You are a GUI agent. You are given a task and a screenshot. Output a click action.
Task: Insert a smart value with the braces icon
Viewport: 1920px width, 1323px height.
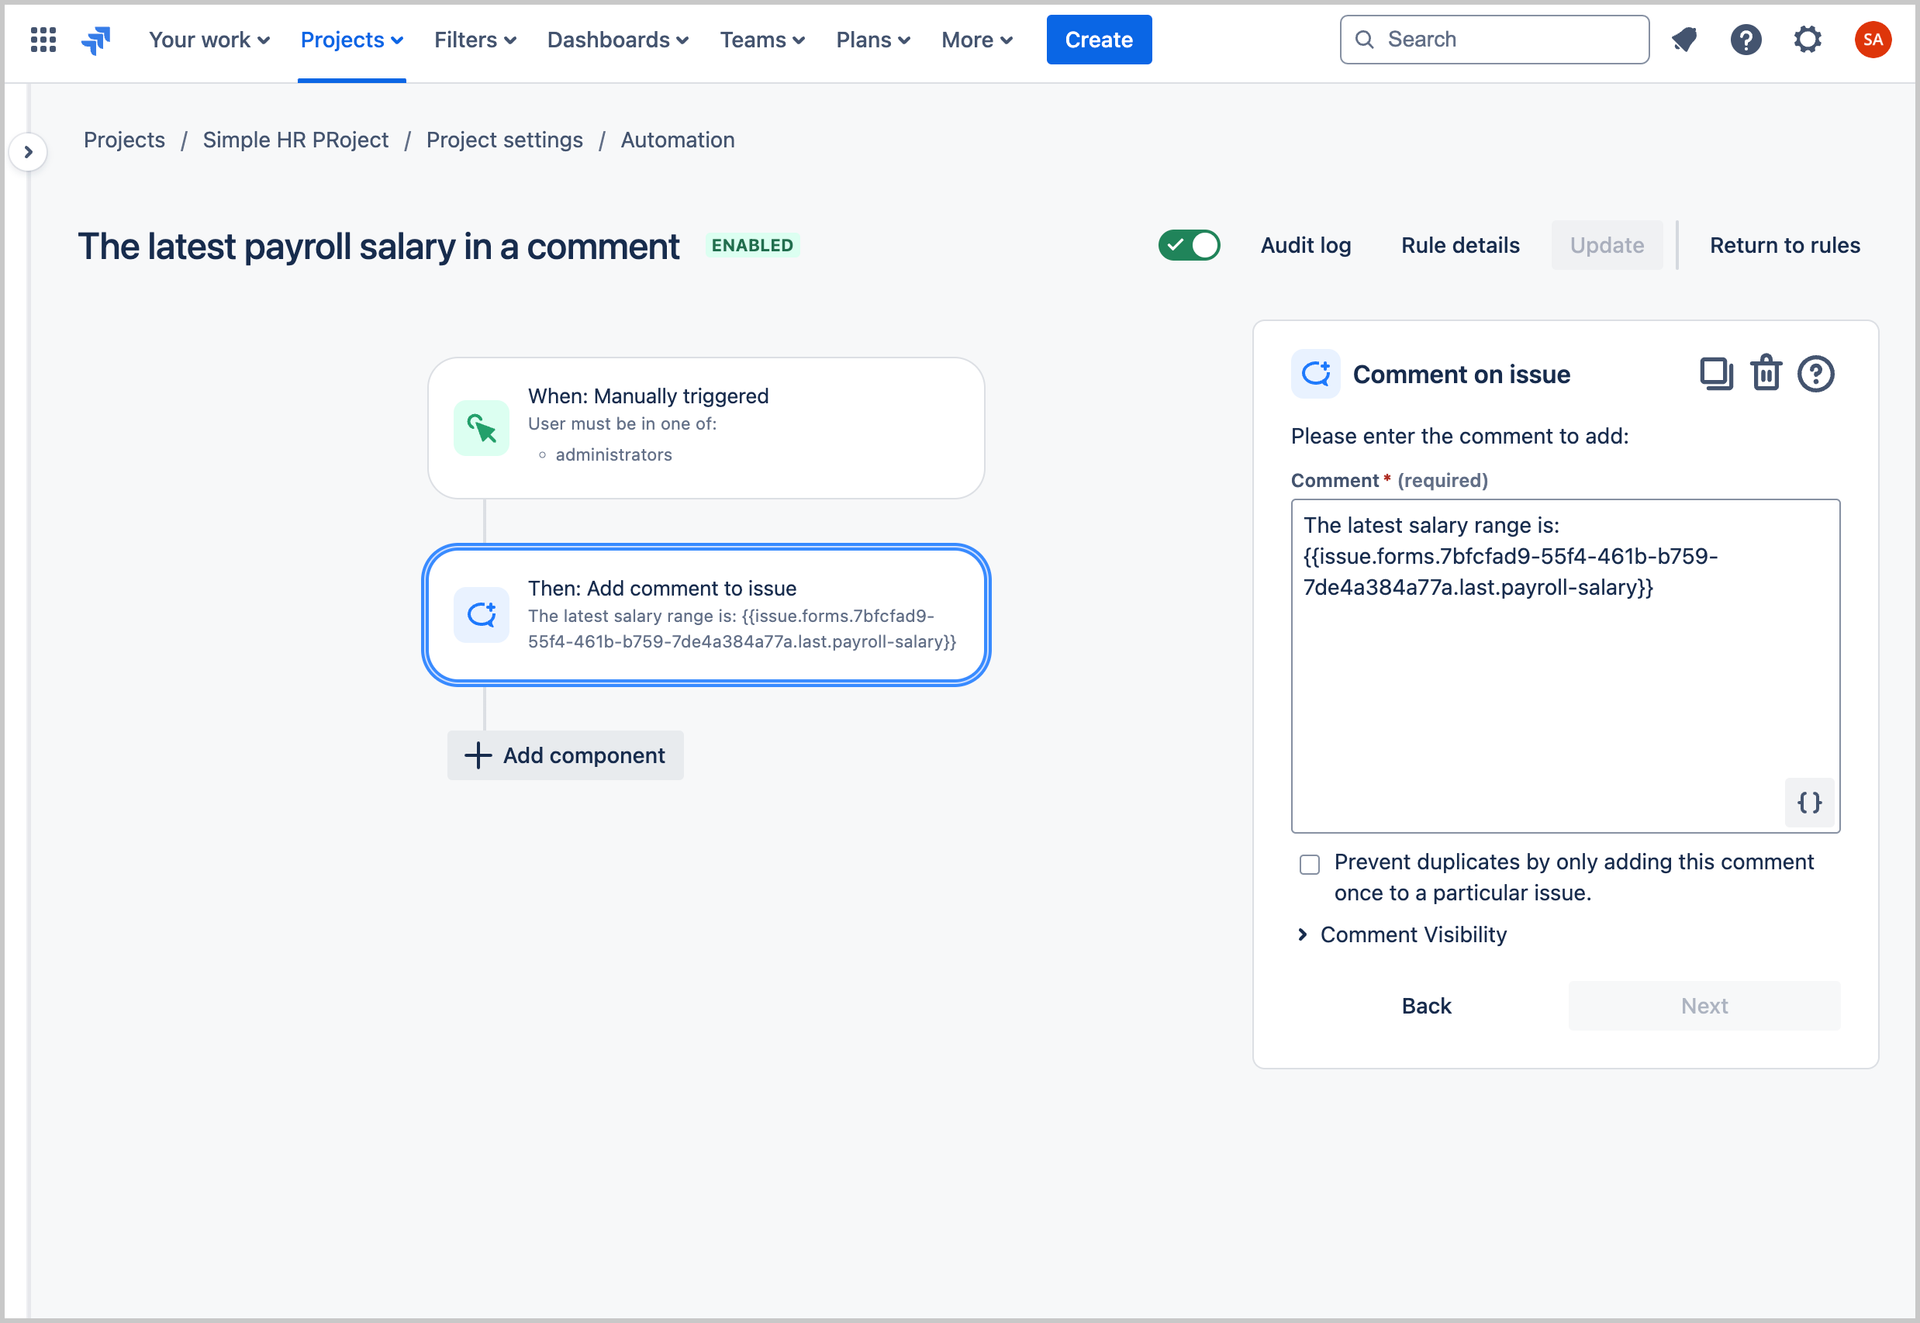tap(1809, 802)
